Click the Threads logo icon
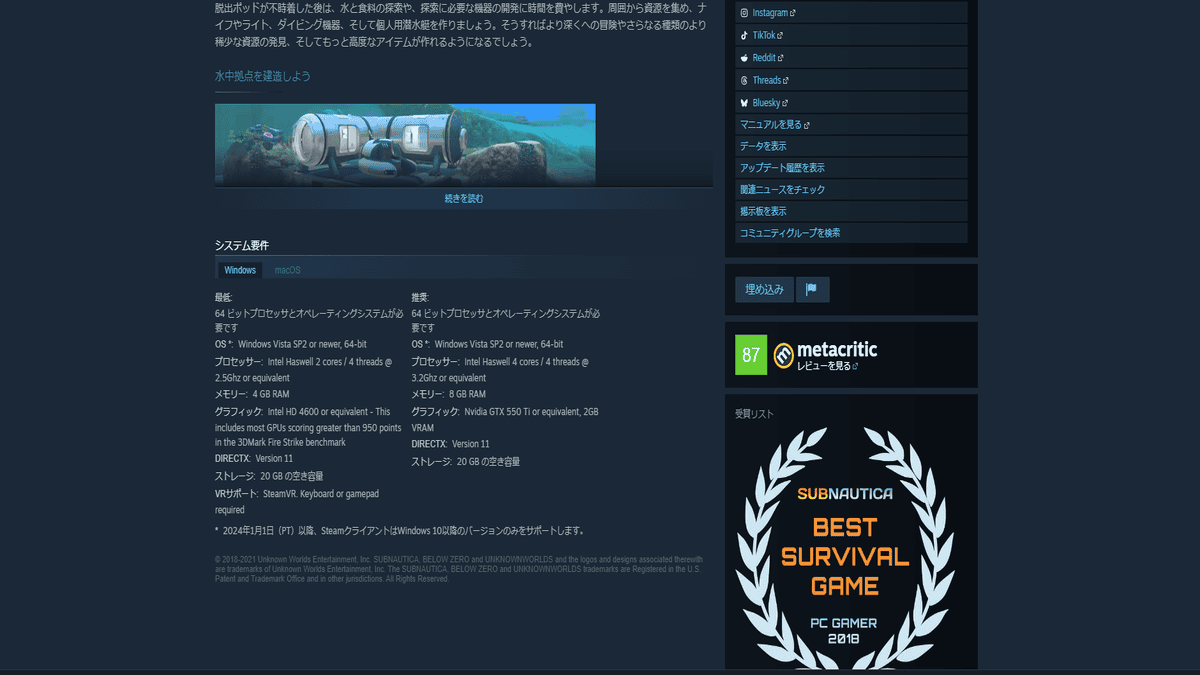The height and width of the screenshot is (675, 1200). coord(743,80)
